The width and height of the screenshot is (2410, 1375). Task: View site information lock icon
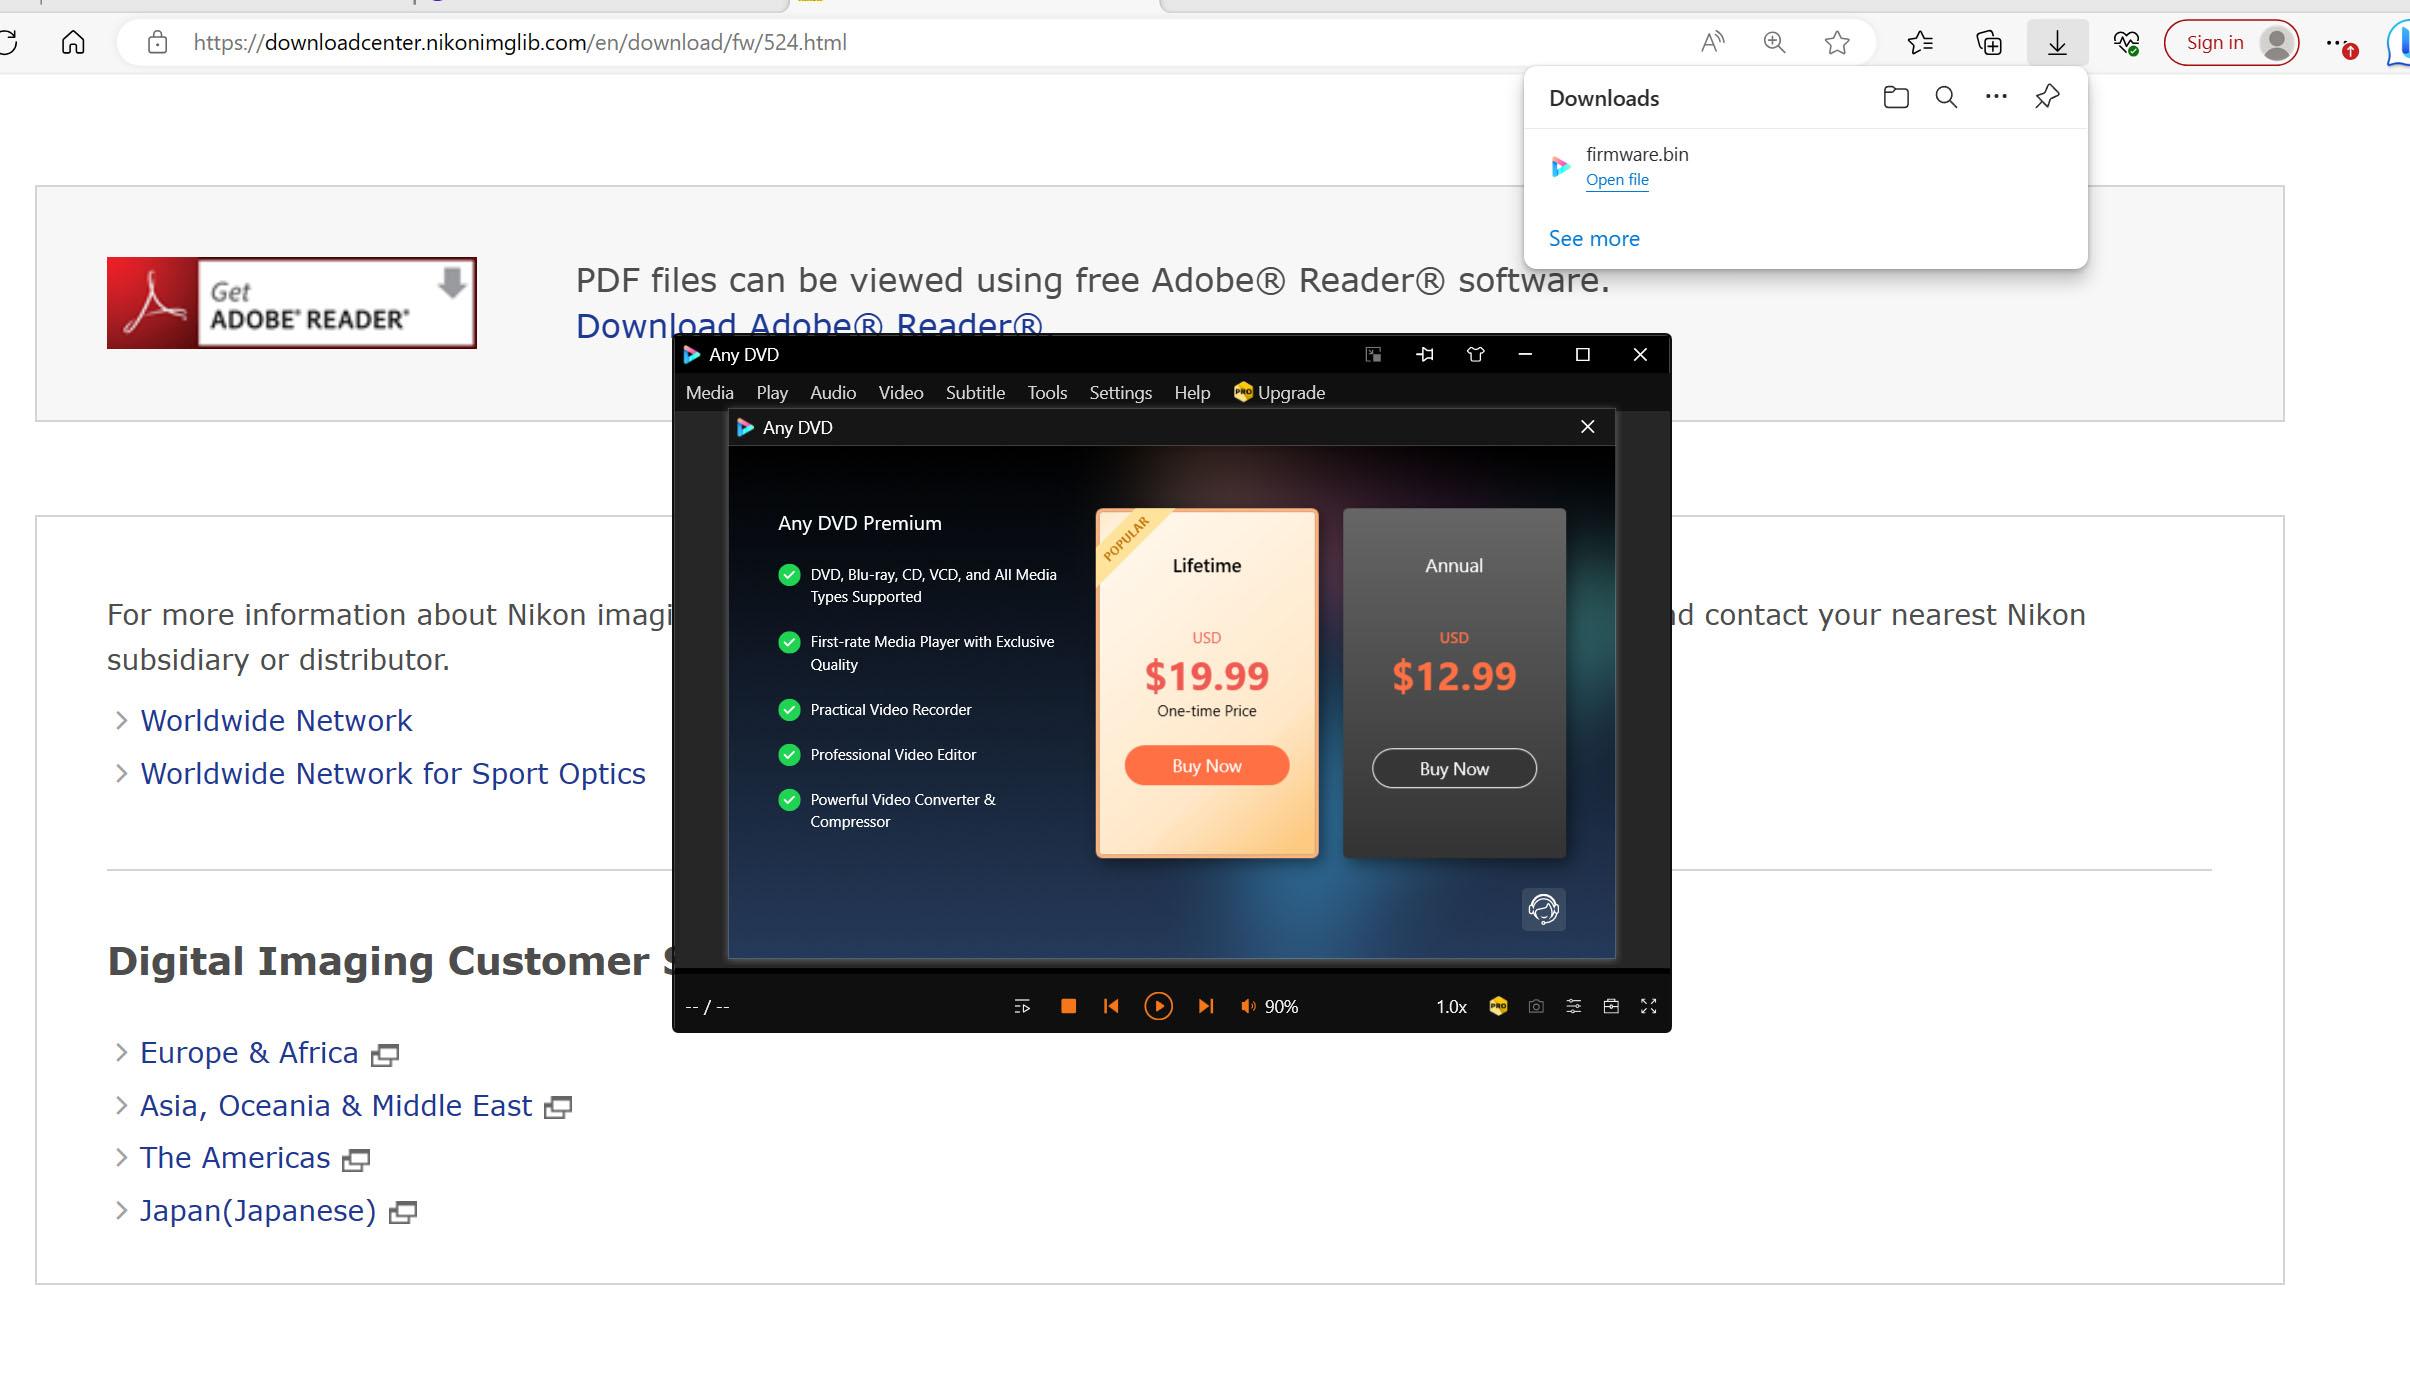pos(157,43)
